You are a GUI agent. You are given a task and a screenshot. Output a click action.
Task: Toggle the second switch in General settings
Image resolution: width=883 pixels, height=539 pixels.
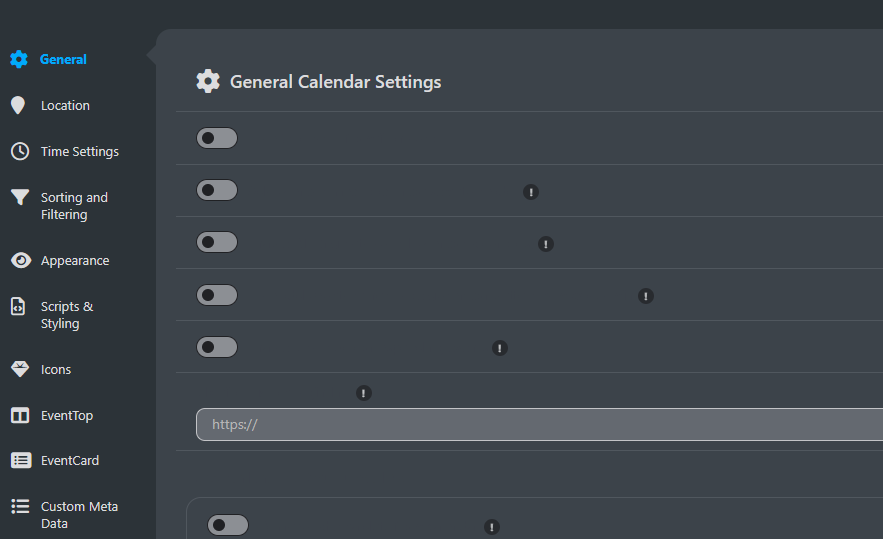point(217,190)
